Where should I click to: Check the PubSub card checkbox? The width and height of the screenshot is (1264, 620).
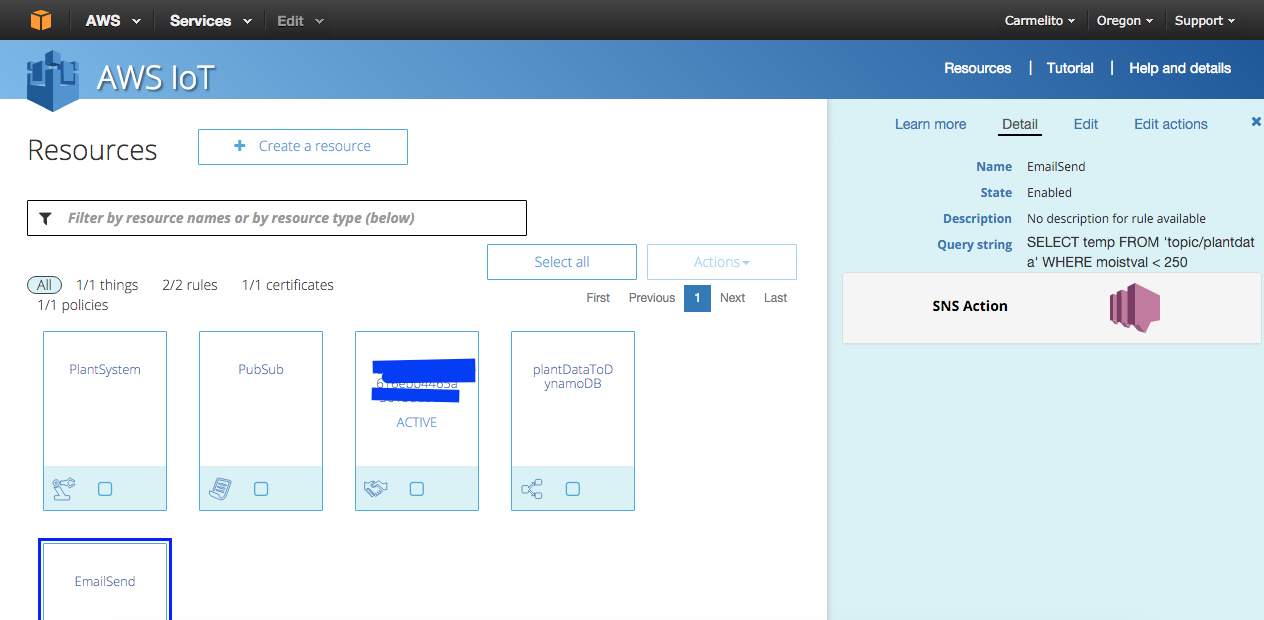261,489
